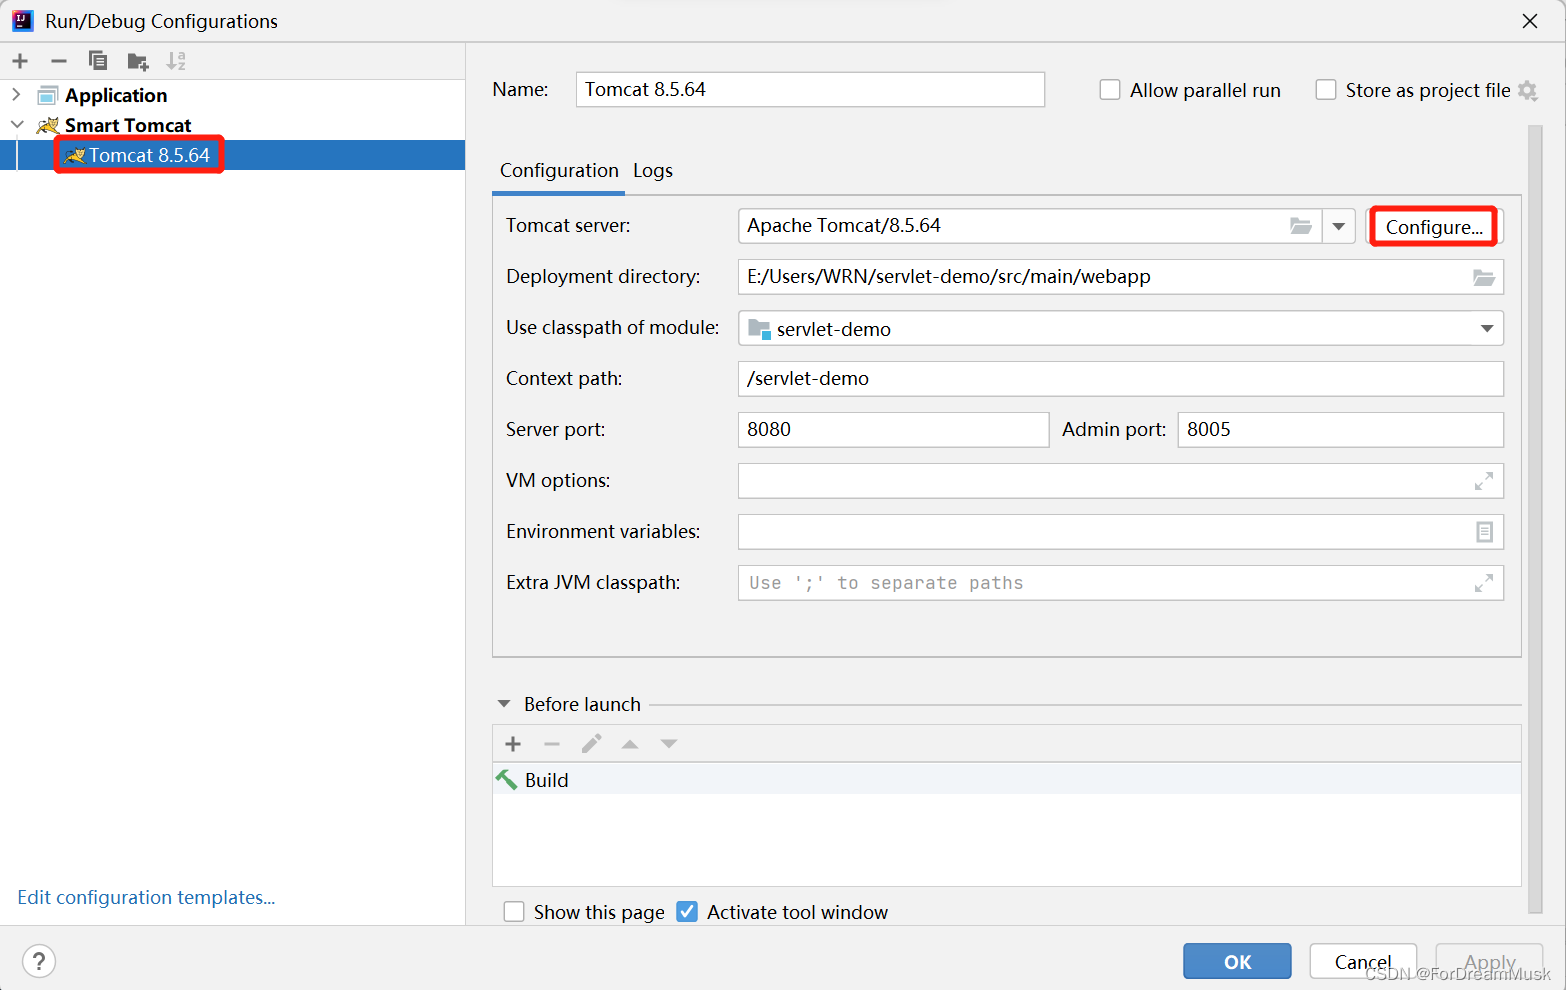Click the Server port field
1566x990 pixels.
(894, 430)
